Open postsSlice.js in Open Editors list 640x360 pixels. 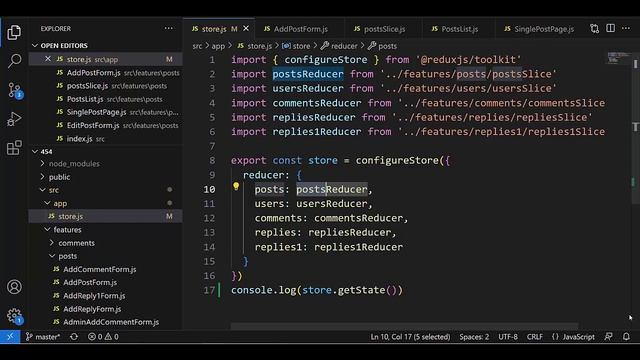click(105, 86)
